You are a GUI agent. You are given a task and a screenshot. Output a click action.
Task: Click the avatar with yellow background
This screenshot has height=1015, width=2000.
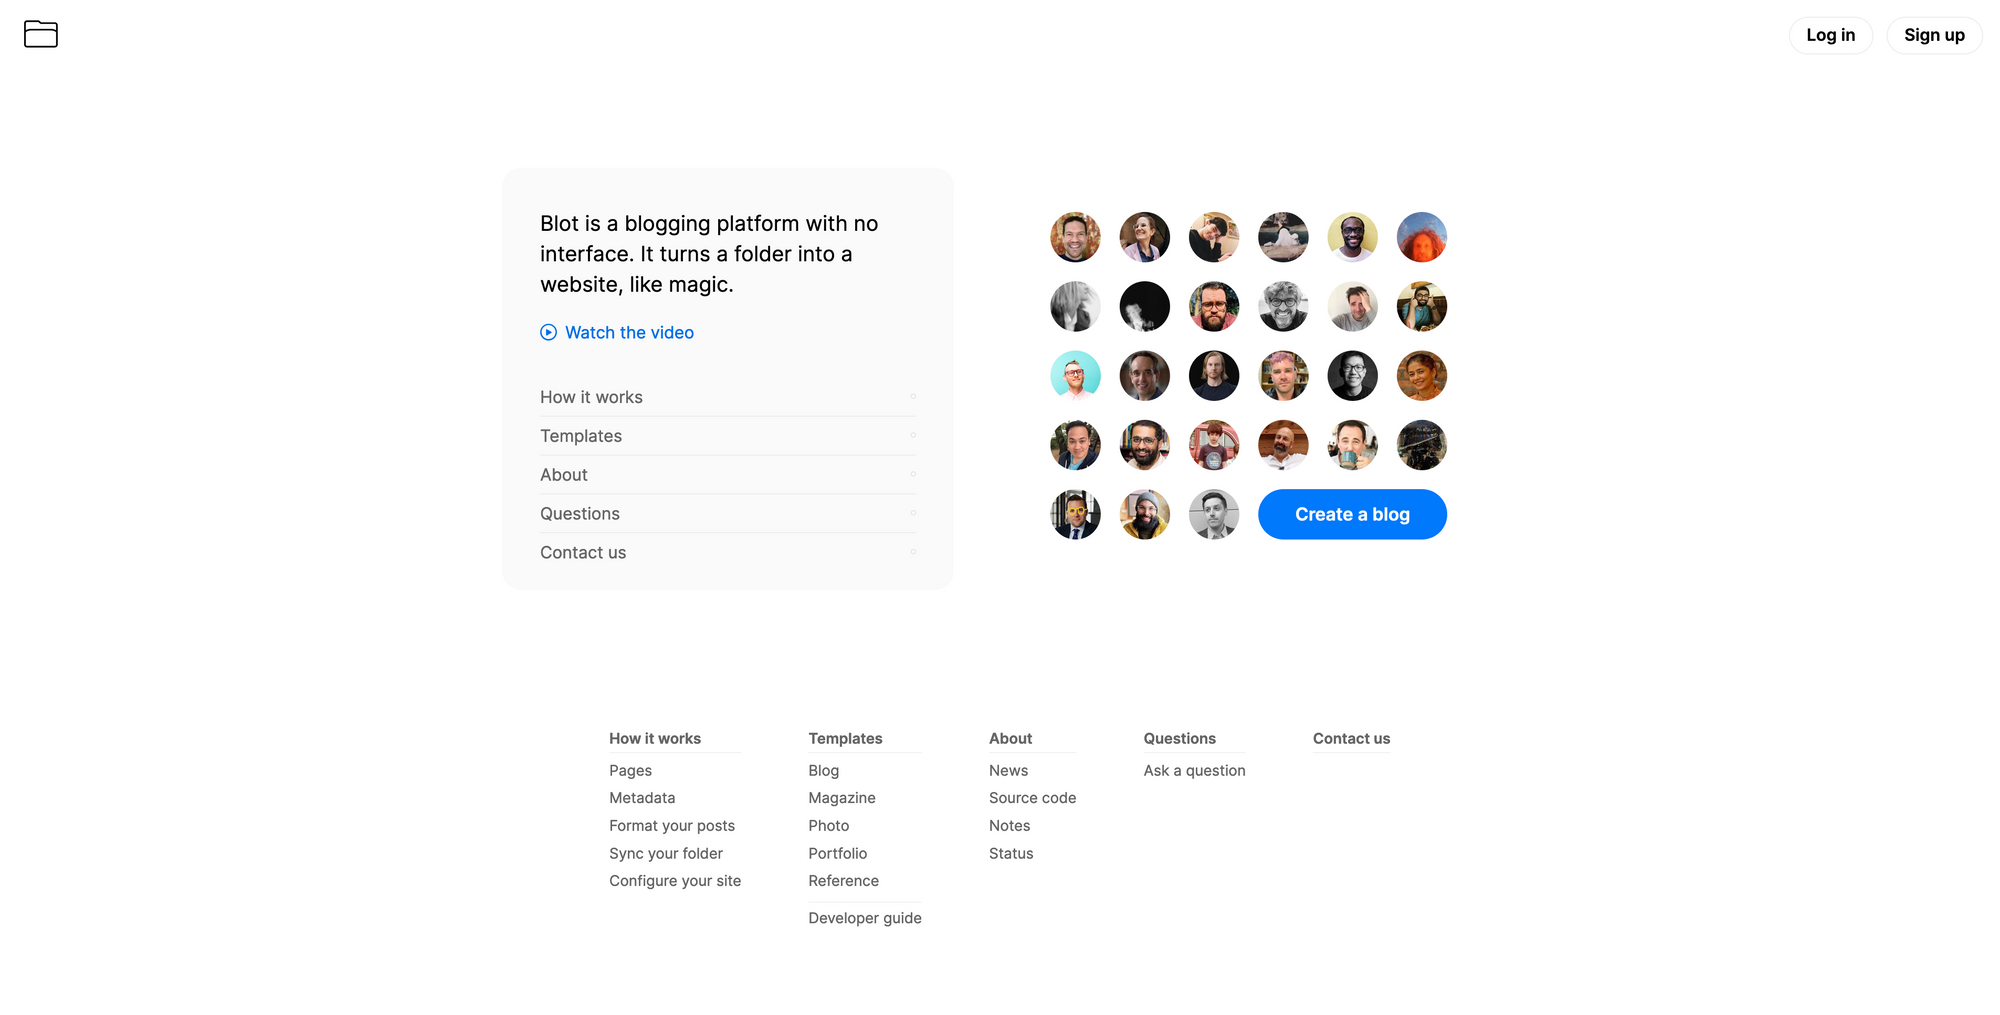click(1352, 237)
